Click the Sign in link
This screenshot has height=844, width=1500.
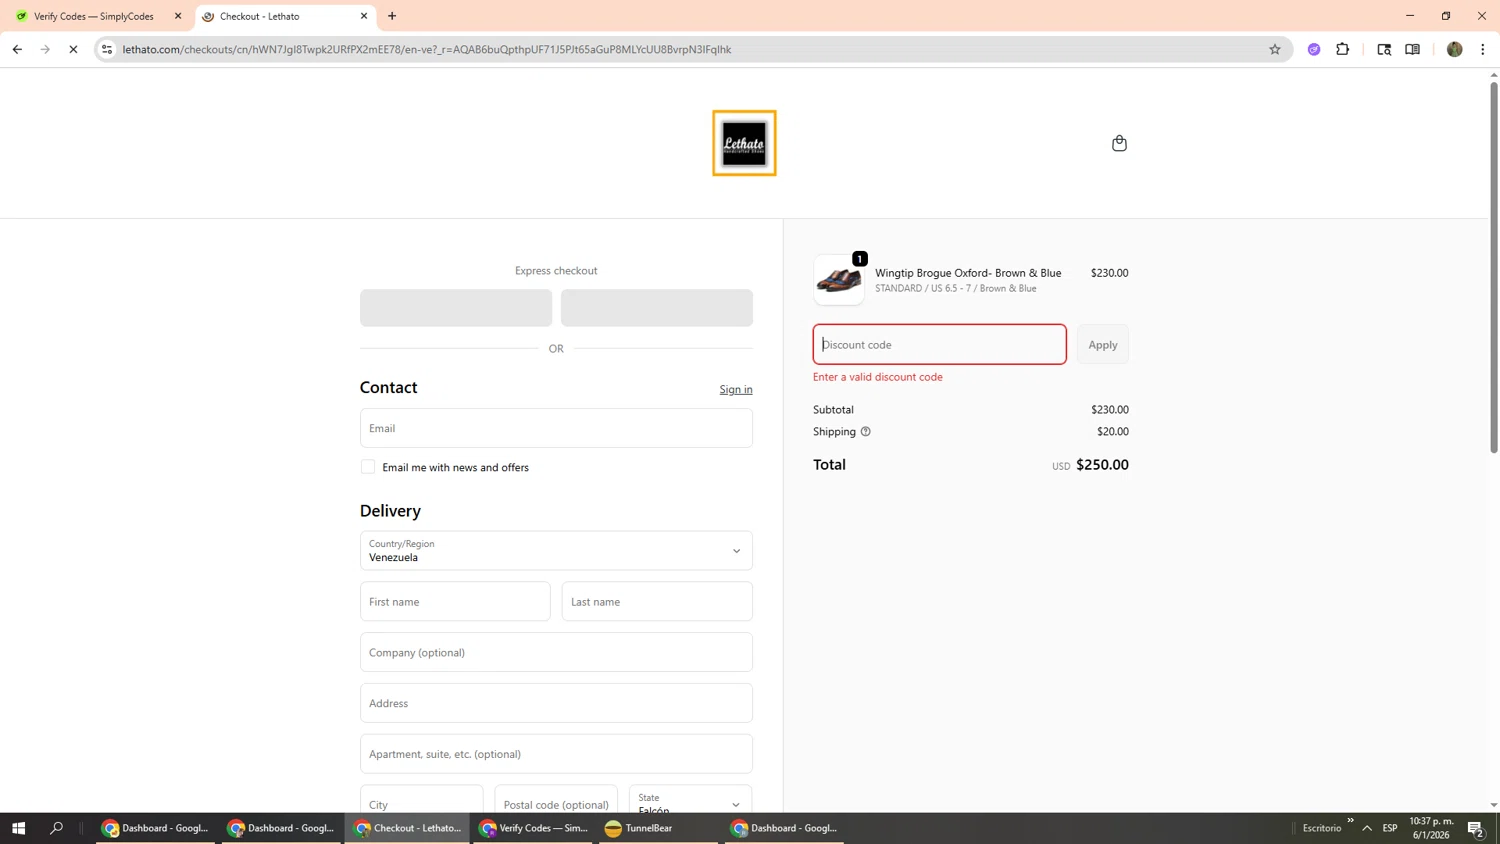coord(736,390)
